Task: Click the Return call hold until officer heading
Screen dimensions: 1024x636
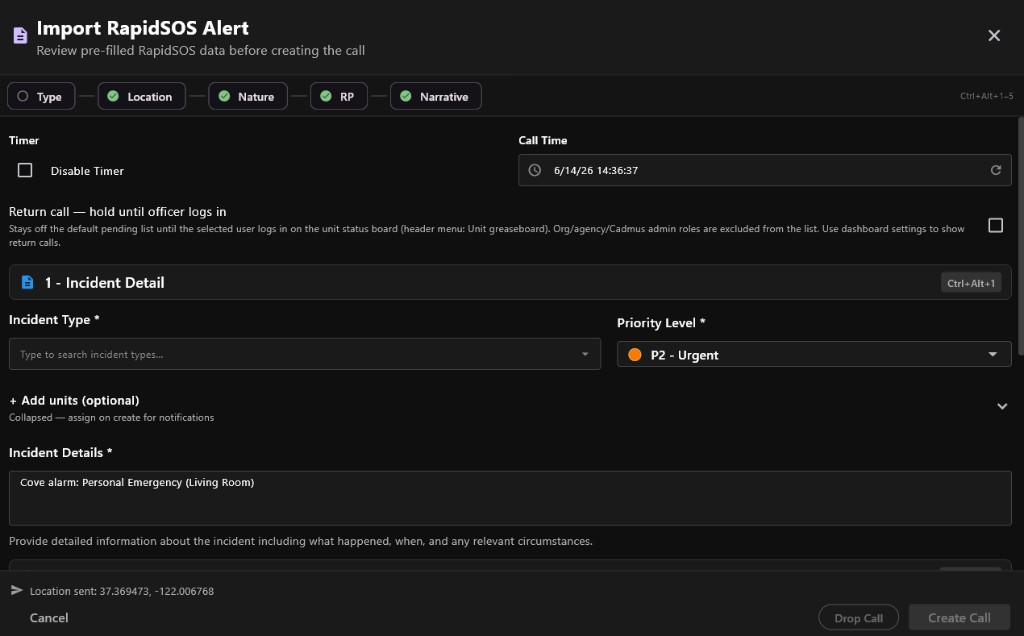Action: 118,212
